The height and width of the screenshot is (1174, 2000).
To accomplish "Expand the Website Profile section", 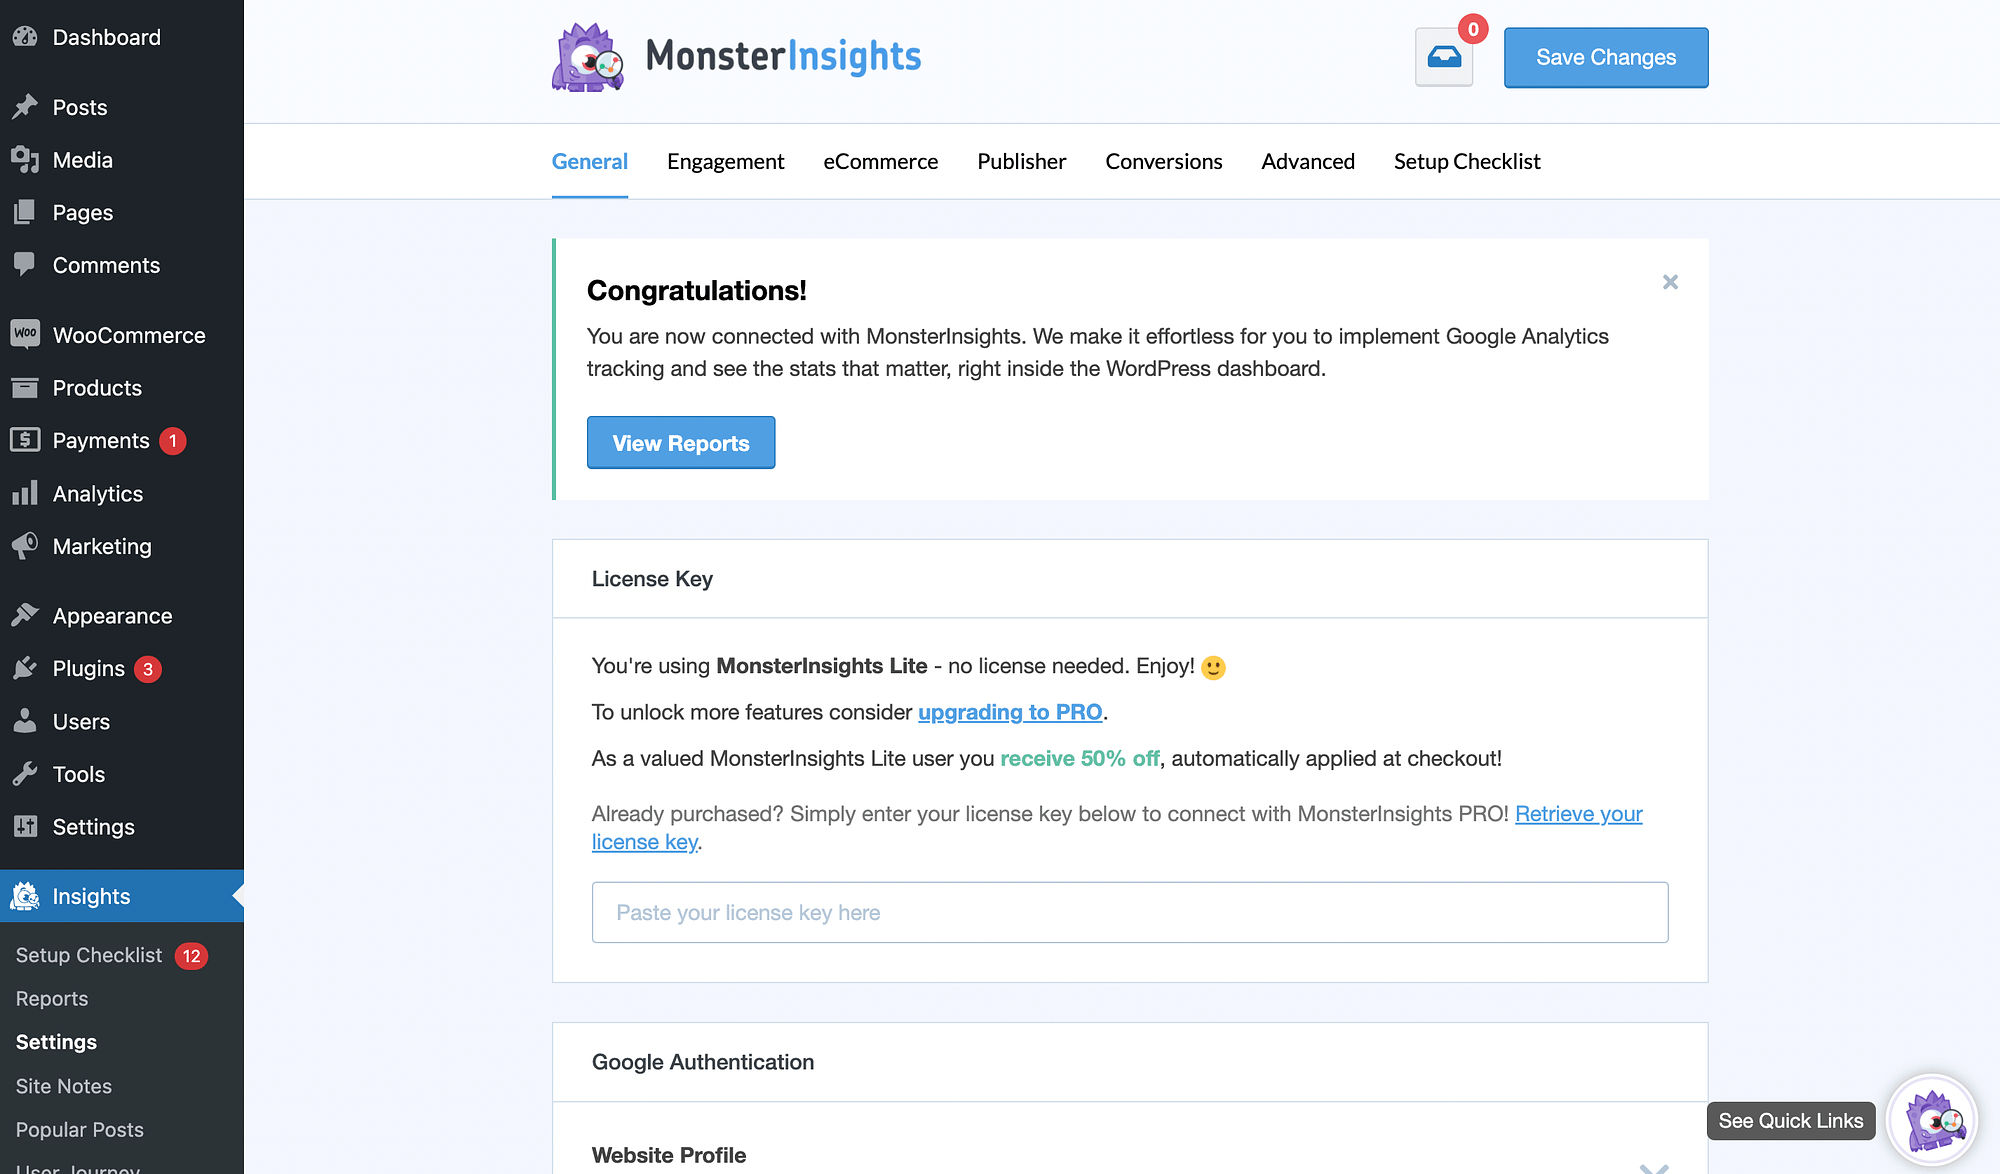I will 1655,1154.
